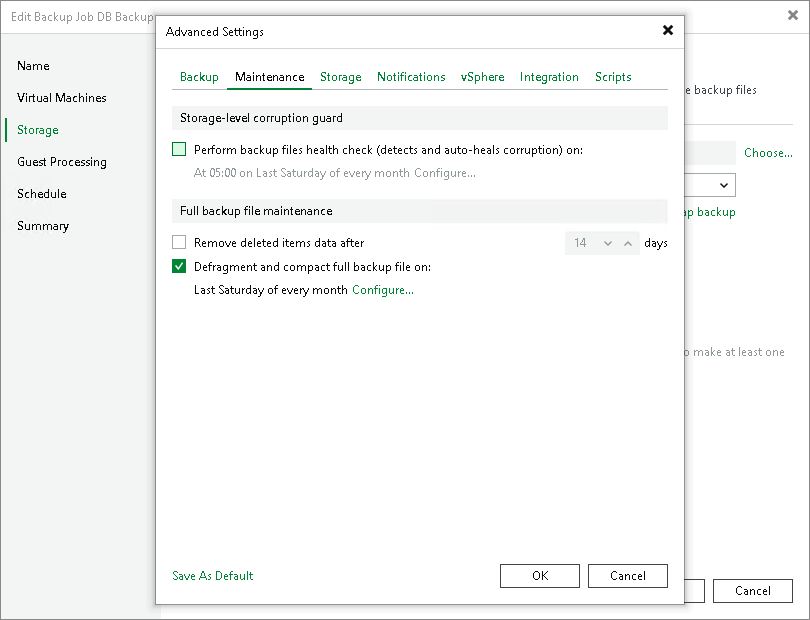Select the Maintenance tab

click(270, 77)
